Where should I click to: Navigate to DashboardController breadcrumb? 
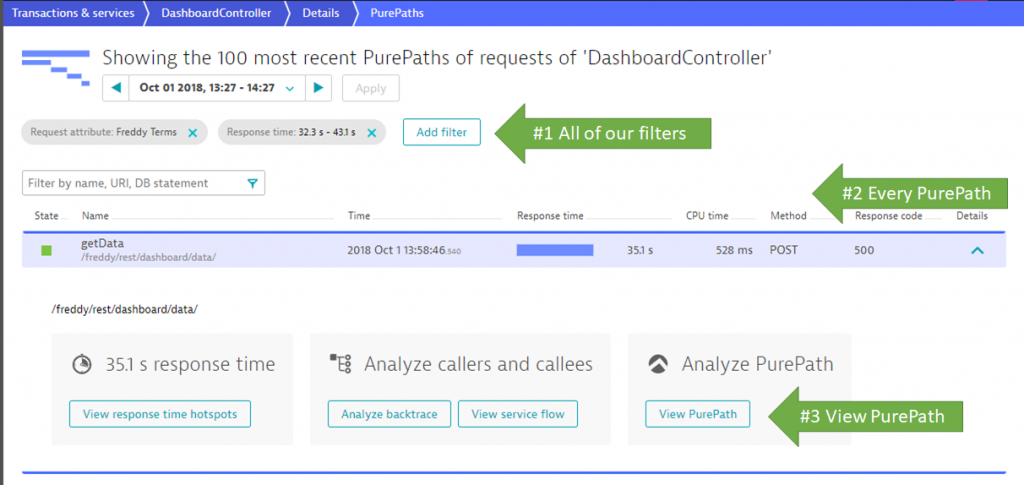[216, 13]
